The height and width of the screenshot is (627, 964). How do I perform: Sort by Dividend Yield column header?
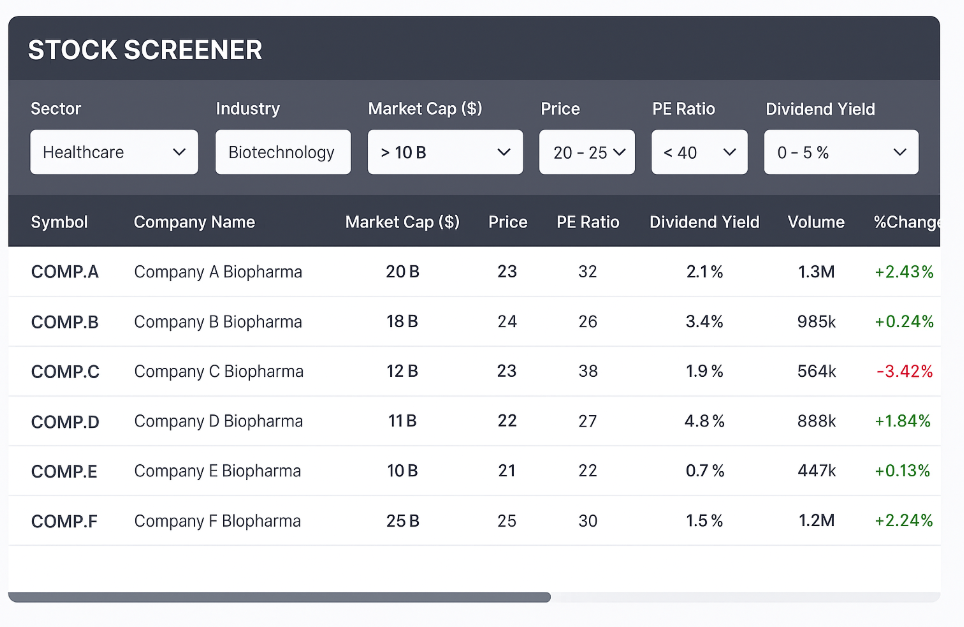click(704, 222)
